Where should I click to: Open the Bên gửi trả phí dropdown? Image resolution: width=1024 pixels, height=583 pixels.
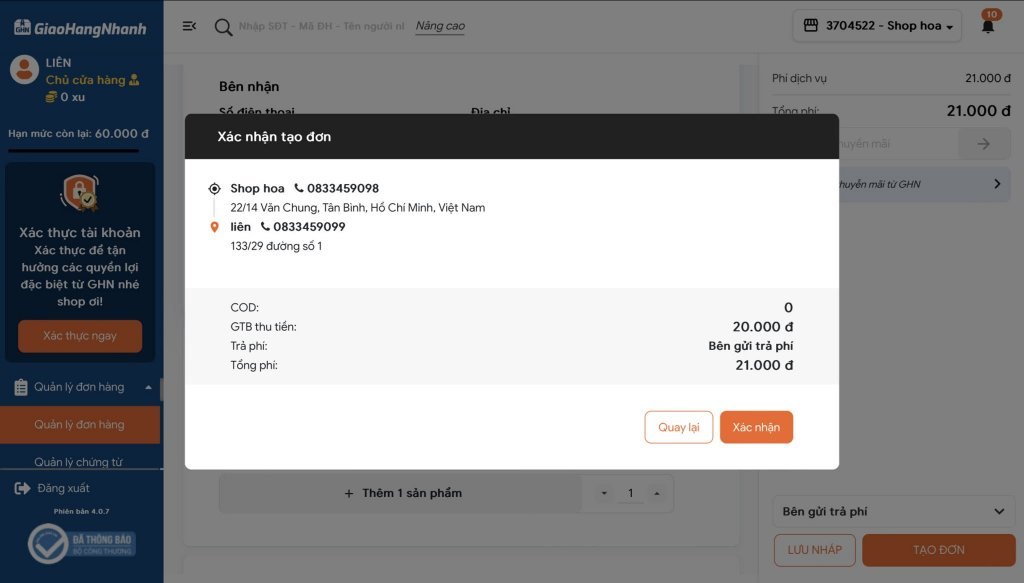[893, 512]
